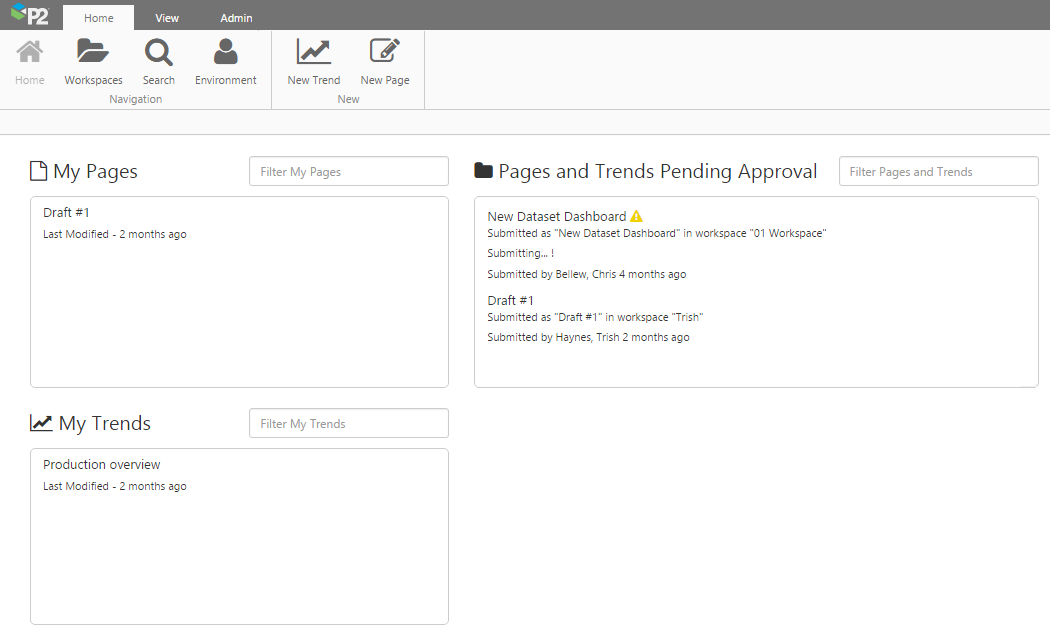Click the Home house icon
This screenshot has height=628, width=1050.
30,52
